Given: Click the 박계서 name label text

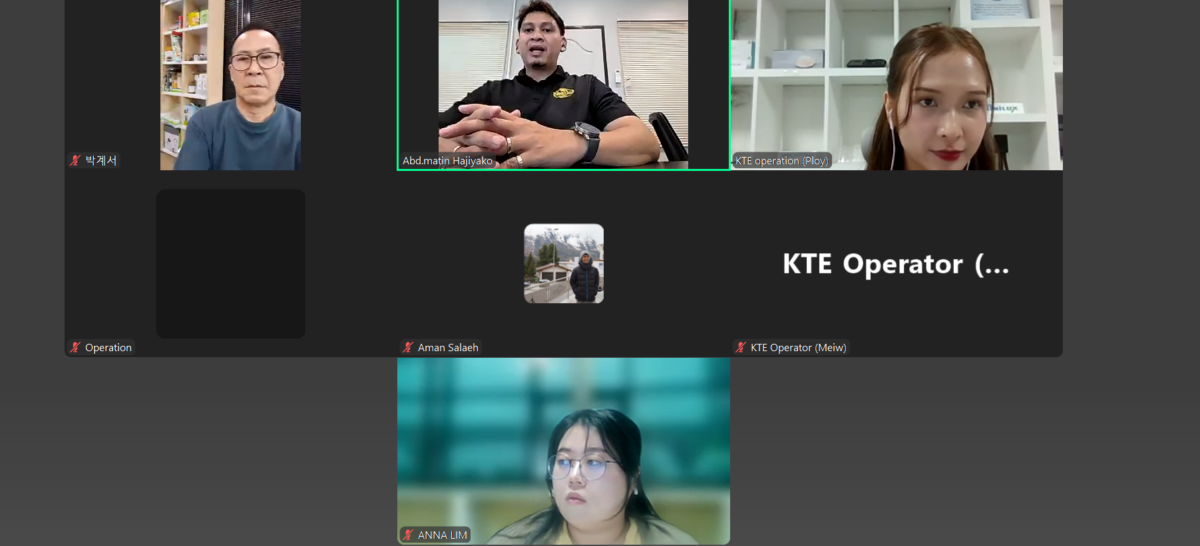Looking at the screenshot, I should pos(101,161).
